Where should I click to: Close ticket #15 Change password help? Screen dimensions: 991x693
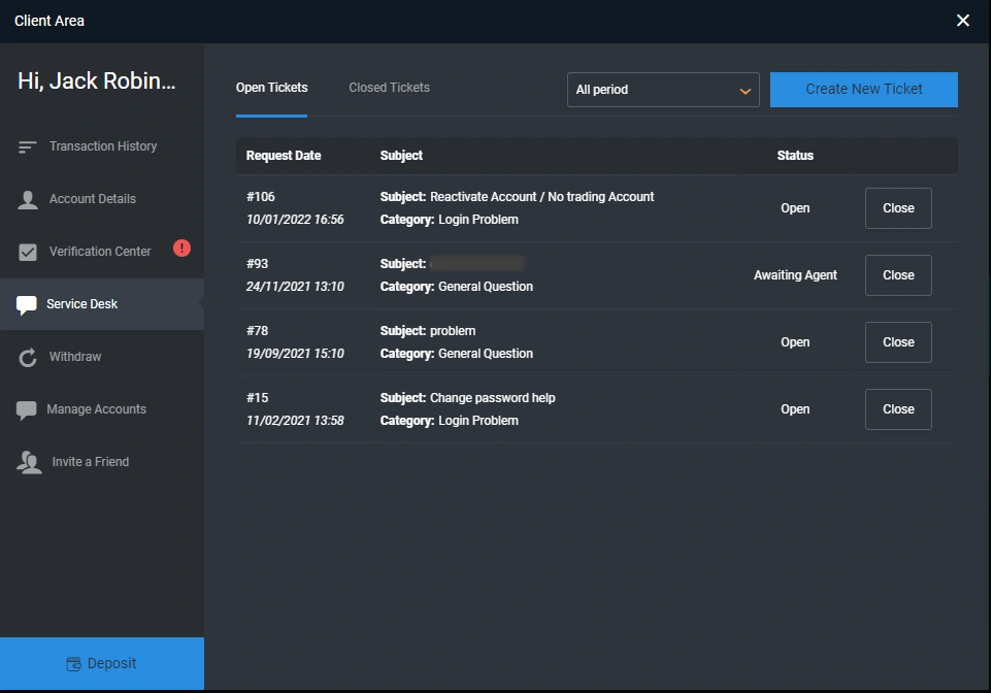pyautogui.click(x=898, y=409)
